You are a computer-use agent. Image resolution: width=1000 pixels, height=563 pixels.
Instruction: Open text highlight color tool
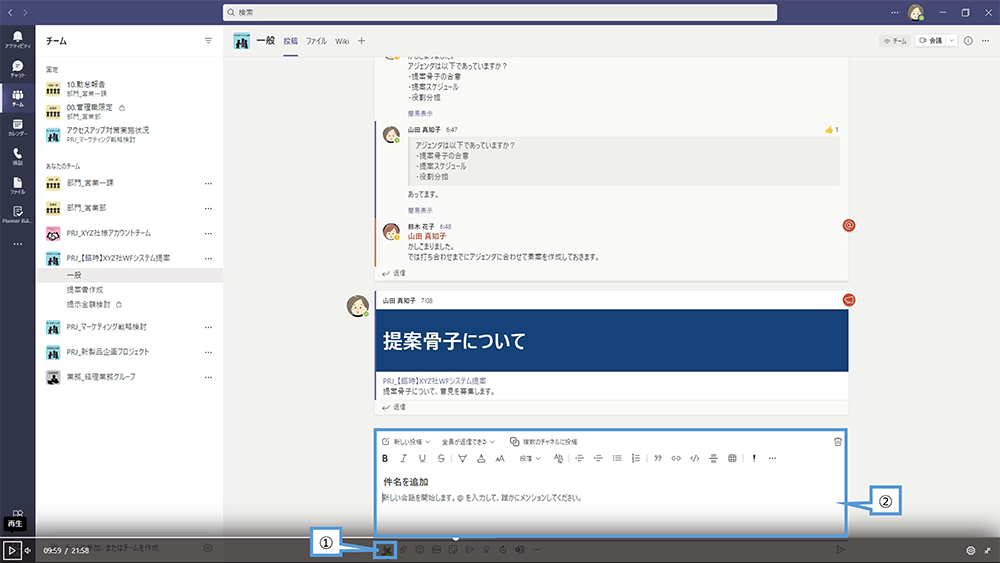pyautogui.click(x=462, y=458)
